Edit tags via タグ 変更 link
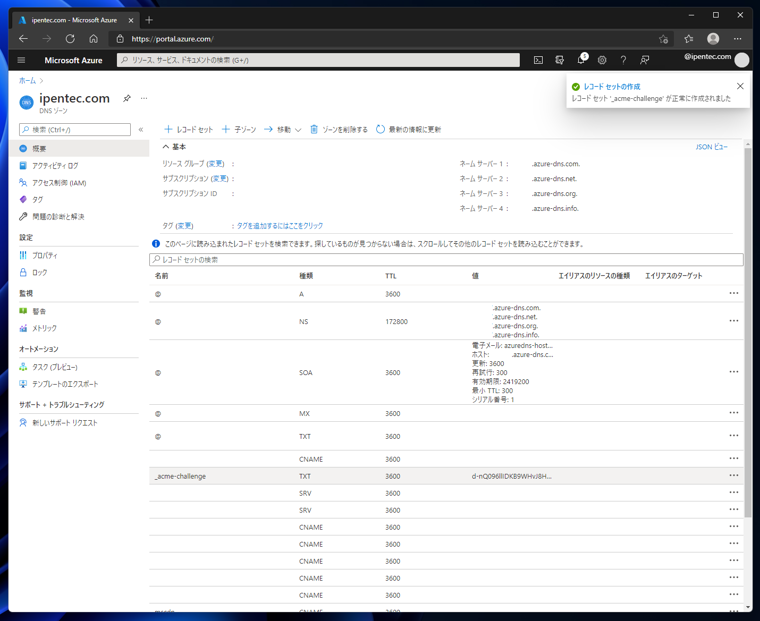Viewport: 760px width, 621px height. (x=184, y=225)
